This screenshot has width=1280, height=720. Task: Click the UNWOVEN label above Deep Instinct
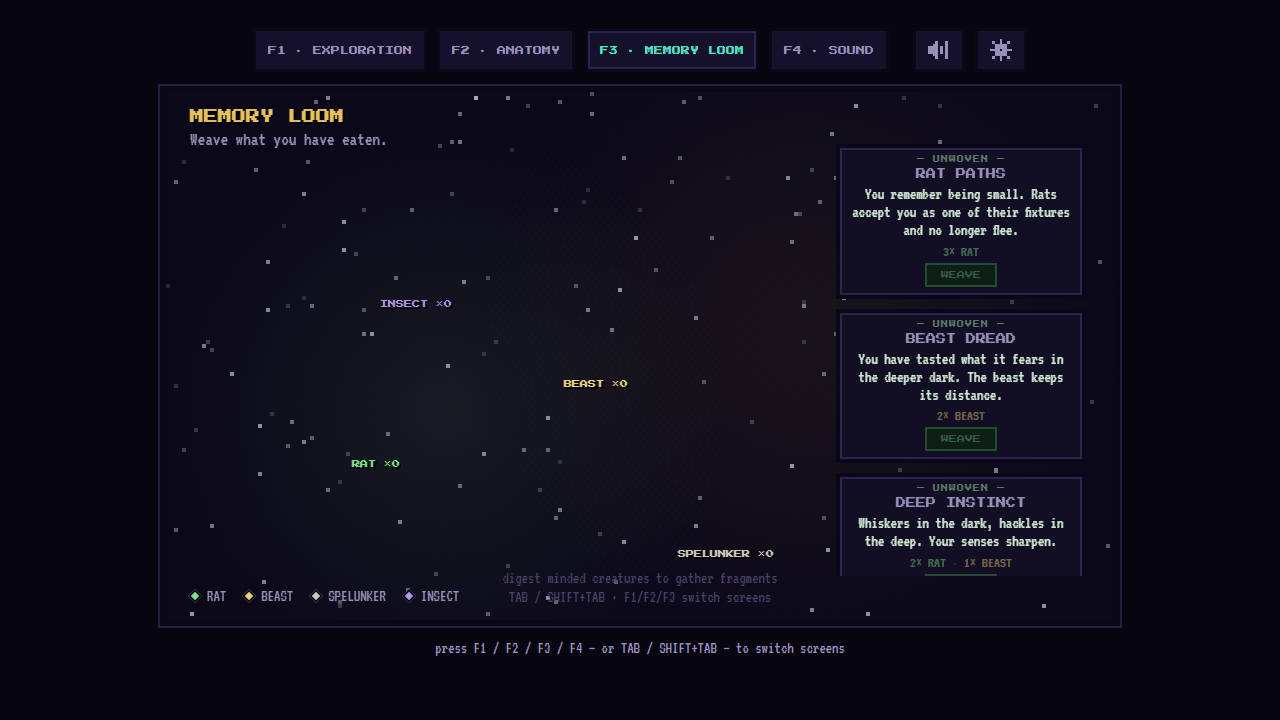(x=961, y=488)
